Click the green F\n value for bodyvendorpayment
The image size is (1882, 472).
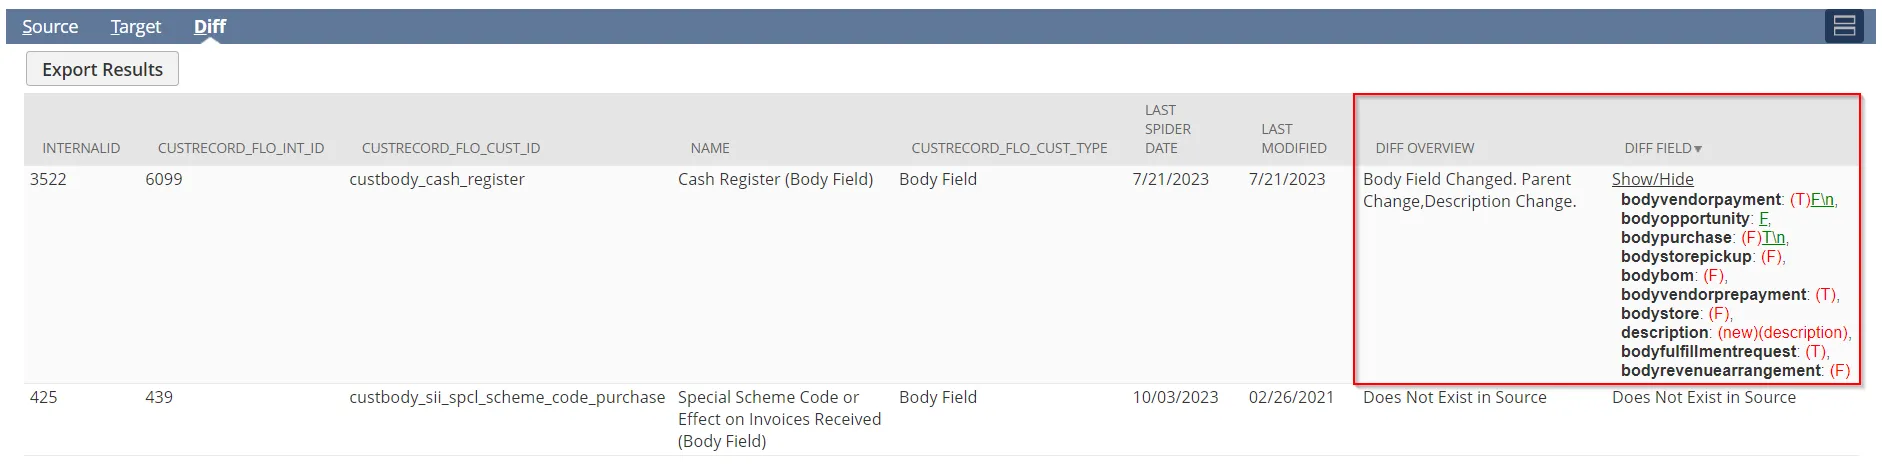click(1822, 199)
